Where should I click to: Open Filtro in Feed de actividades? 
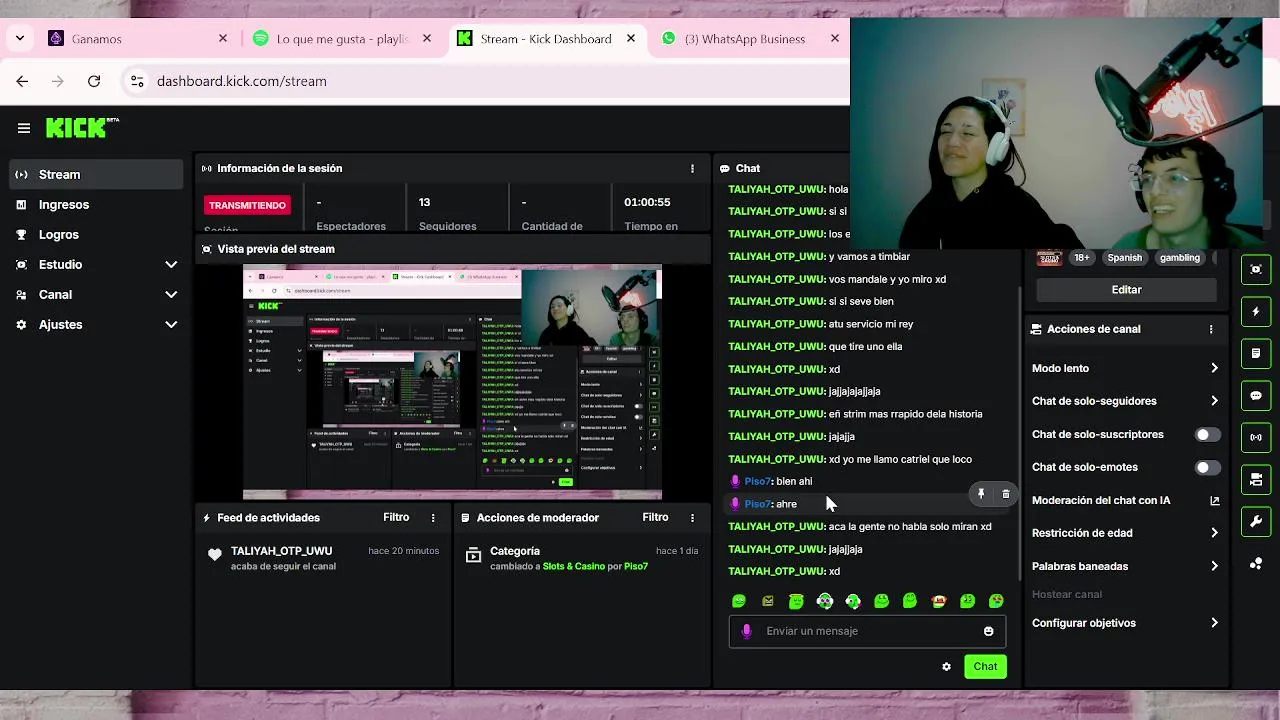pos(396,518)
